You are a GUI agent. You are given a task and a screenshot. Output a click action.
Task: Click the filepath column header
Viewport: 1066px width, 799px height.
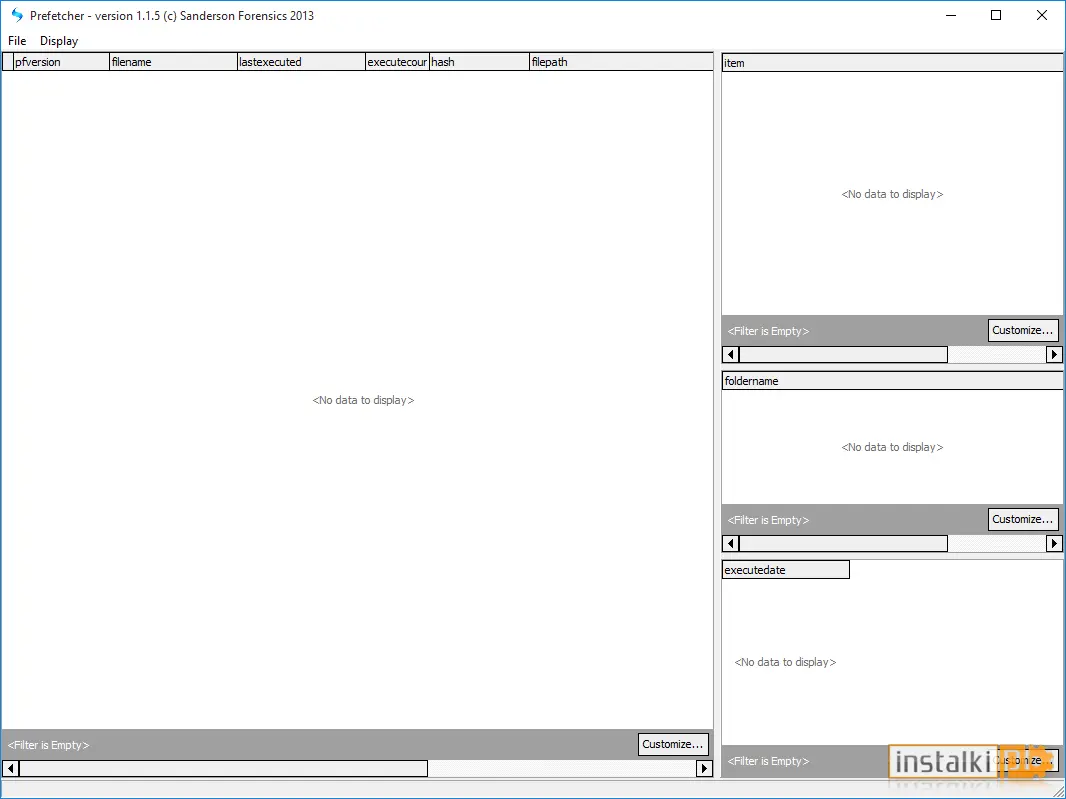621,62
